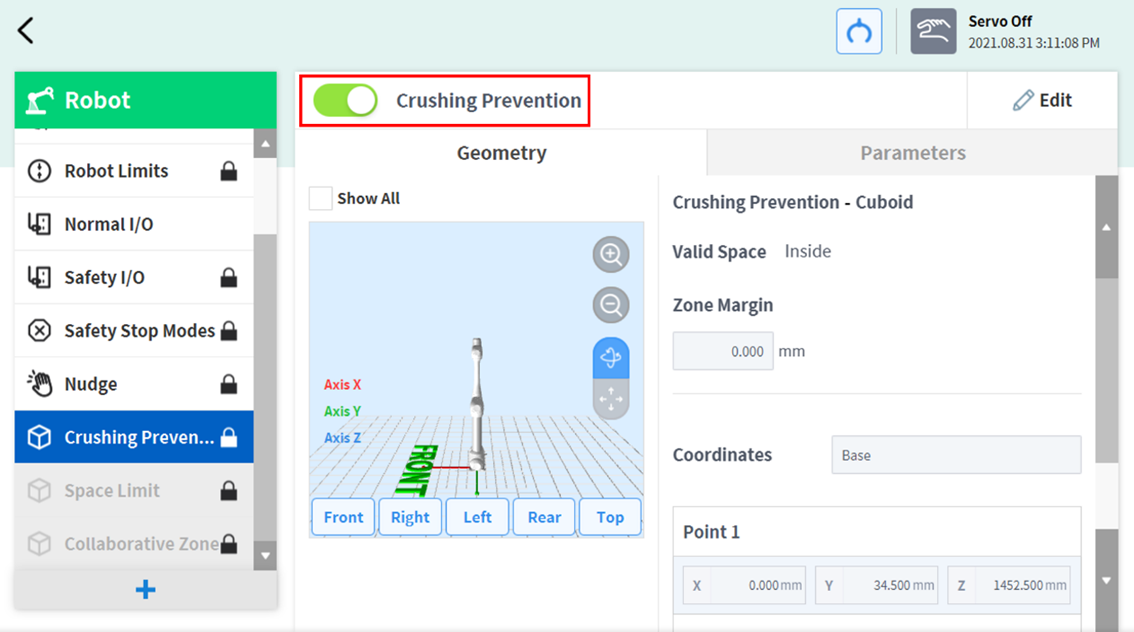Switch to the Parameters tab
Screen dimensions: 1134x632
coord(912,153)
